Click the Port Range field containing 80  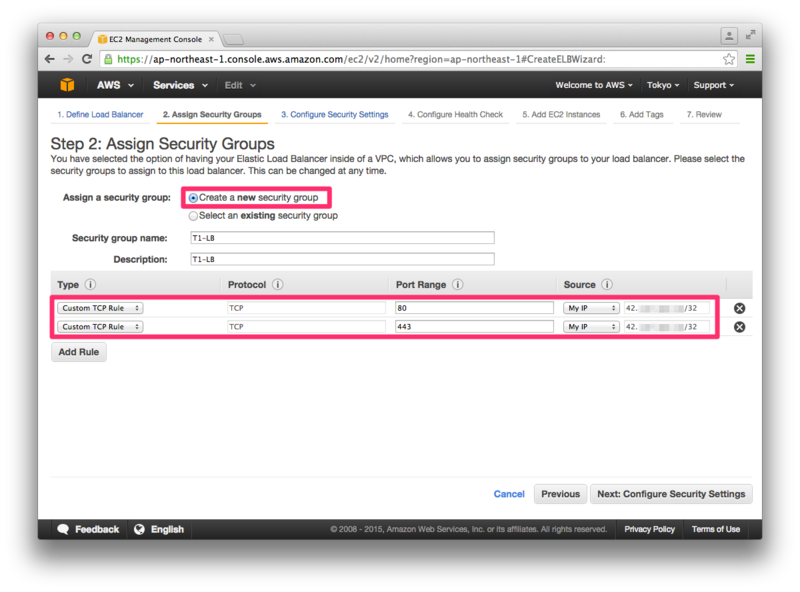[x=474, y=308]
